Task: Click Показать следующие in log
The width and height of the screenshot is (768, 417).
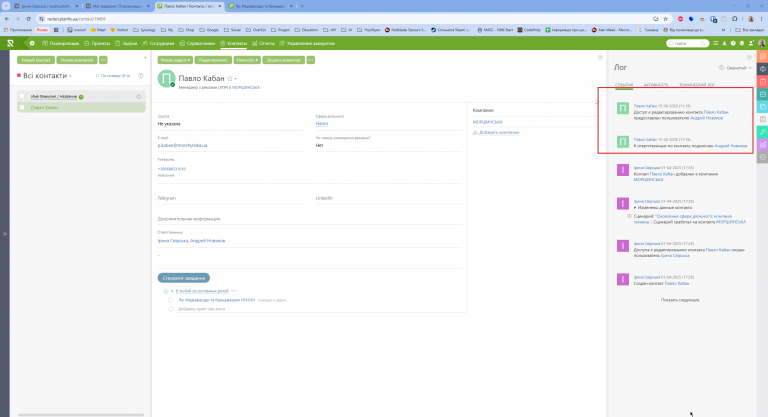Action: [680, 300]
